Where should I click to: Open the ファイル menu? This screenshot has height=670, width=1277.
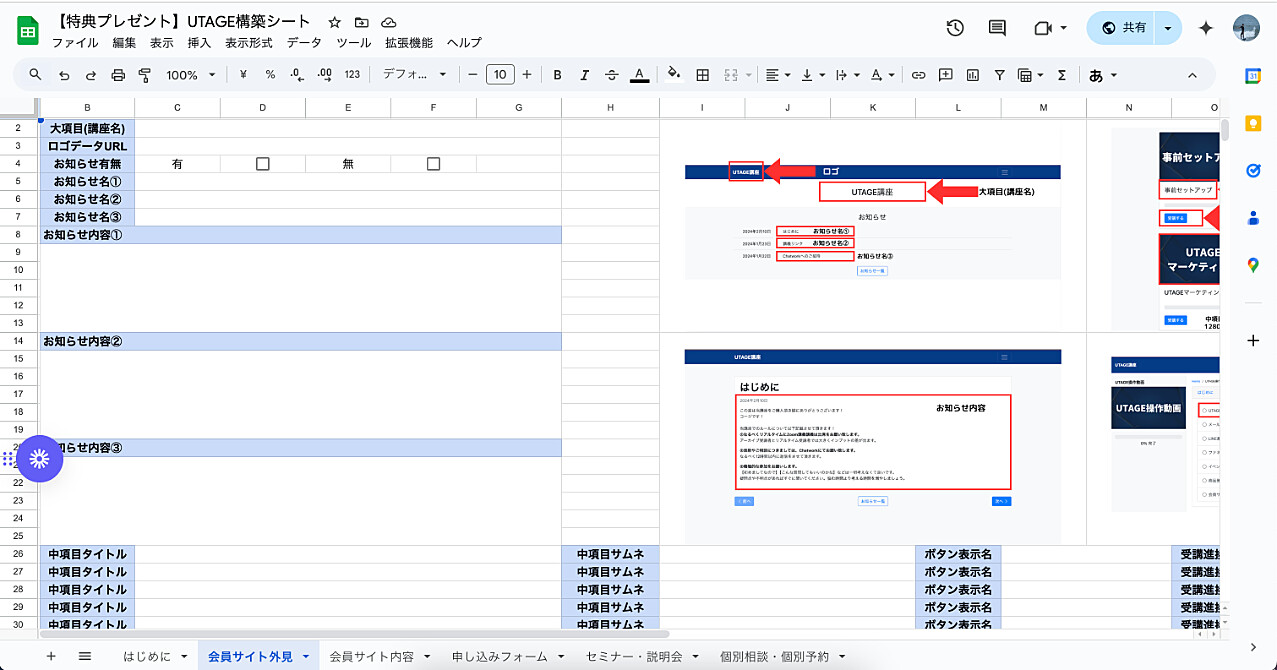tap(75, 43)
